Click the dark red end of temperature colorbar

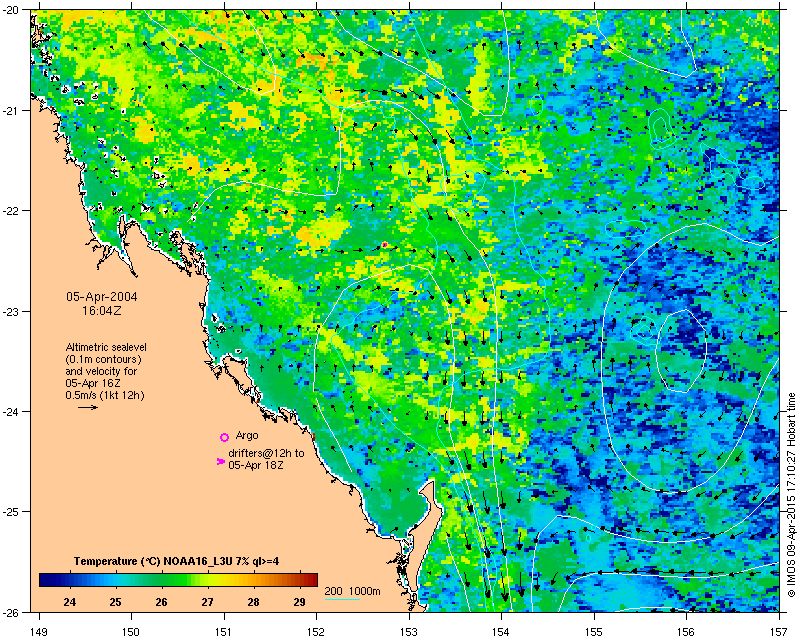313,580
